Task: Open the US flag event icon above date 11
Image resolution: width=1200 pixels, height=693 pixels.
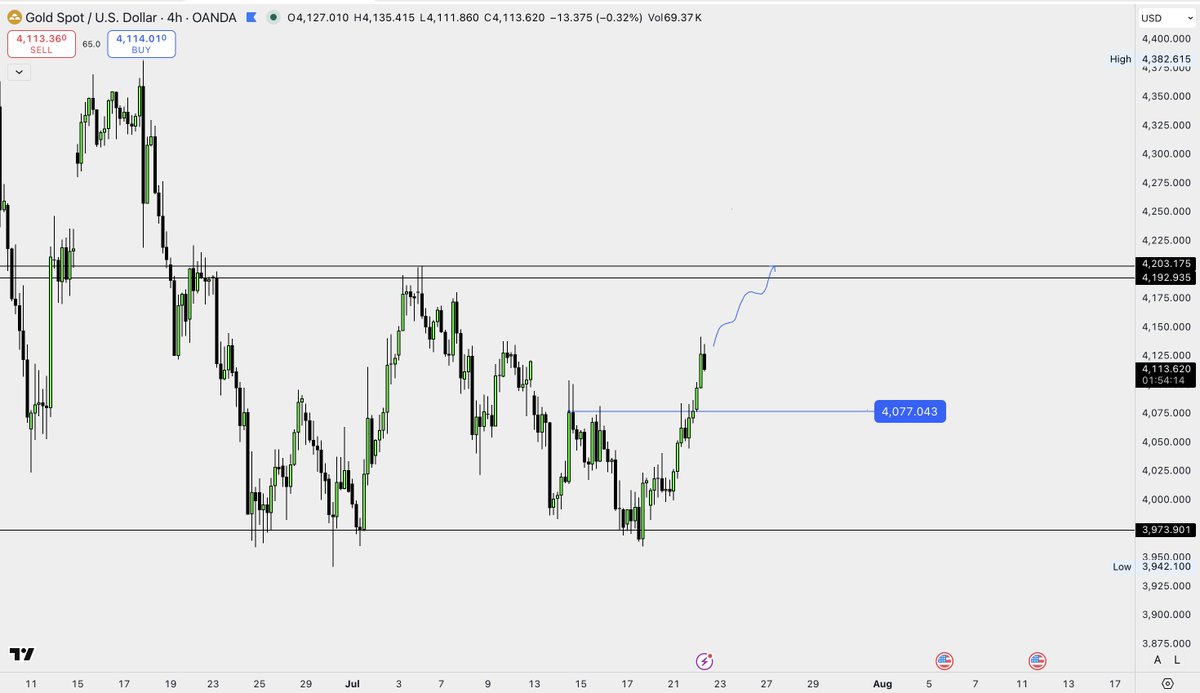Action: (1037, 660)
